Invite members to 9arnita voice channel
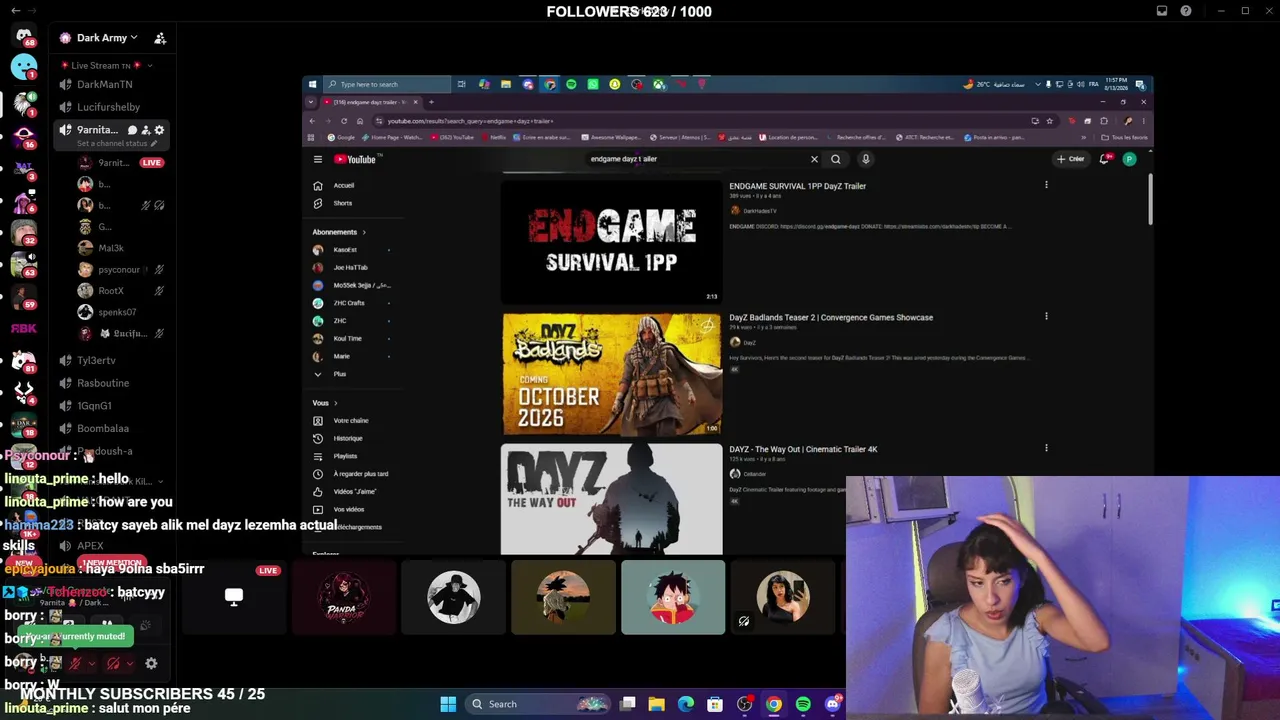Screen dimensions: 1280x720 (145, 130)
